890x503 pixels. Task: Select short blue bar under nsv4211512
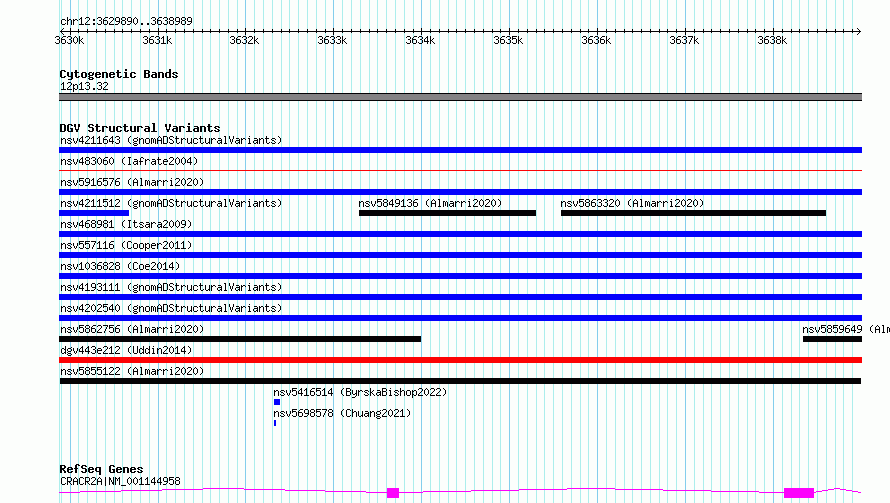[94, 213]
